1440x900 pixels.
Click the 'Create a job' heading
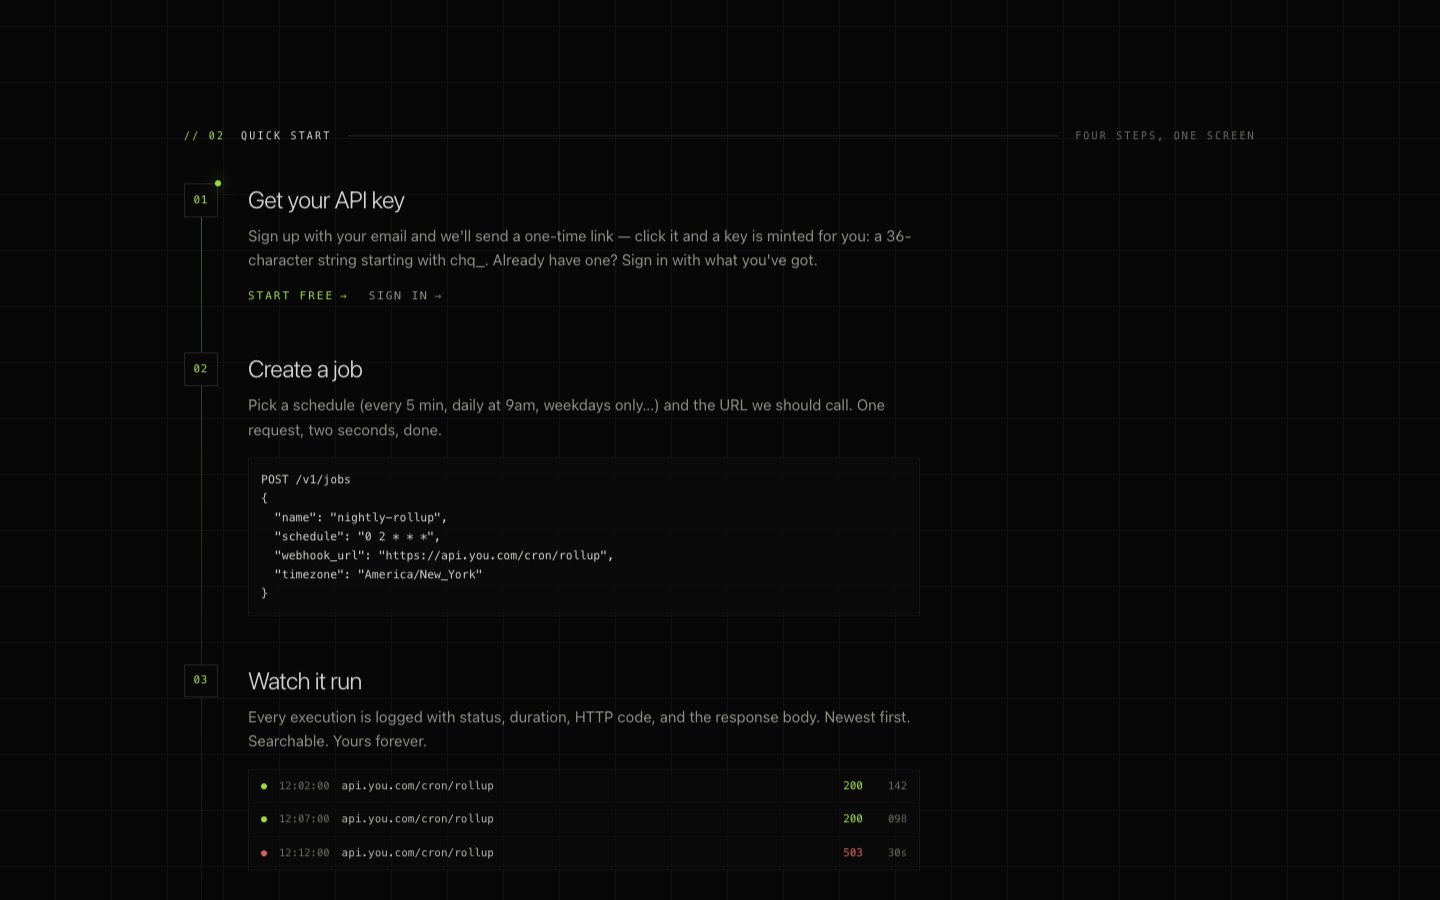[305, 369]
